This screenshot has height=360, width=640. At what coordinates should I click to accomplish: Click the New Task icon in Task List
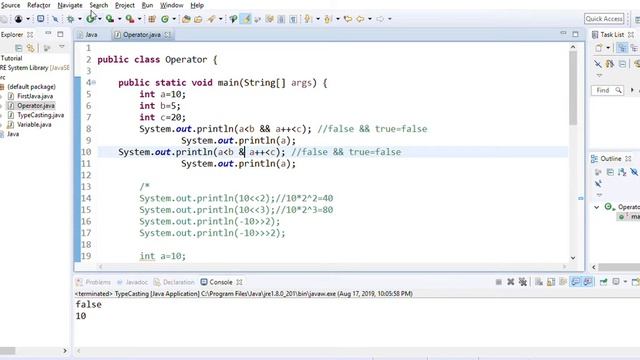point(598,48)
